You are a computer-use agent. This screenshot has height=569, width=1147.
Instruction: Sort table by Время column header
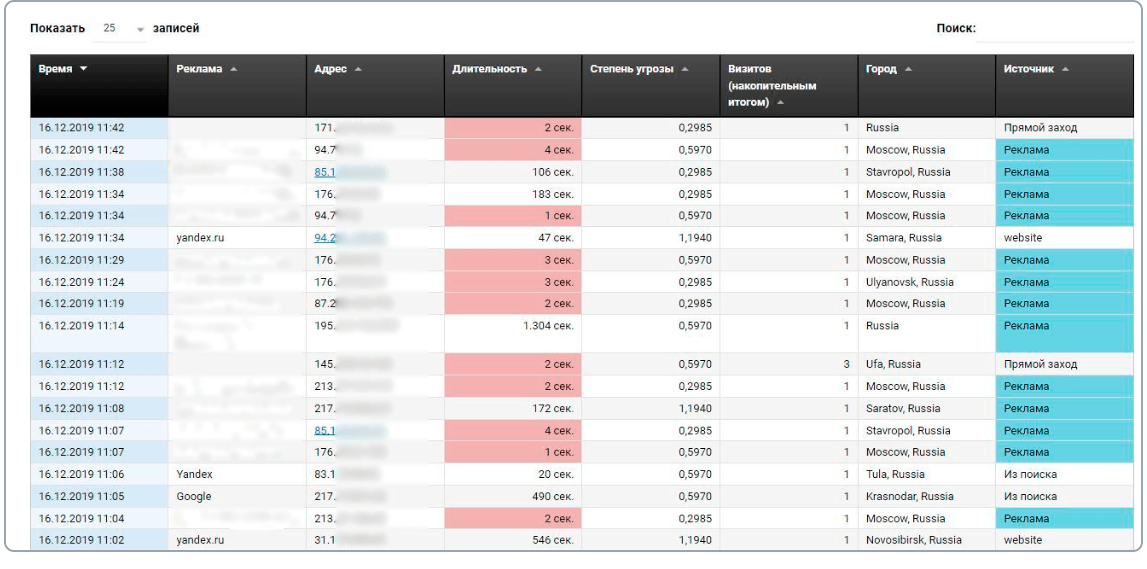(99, 86)
